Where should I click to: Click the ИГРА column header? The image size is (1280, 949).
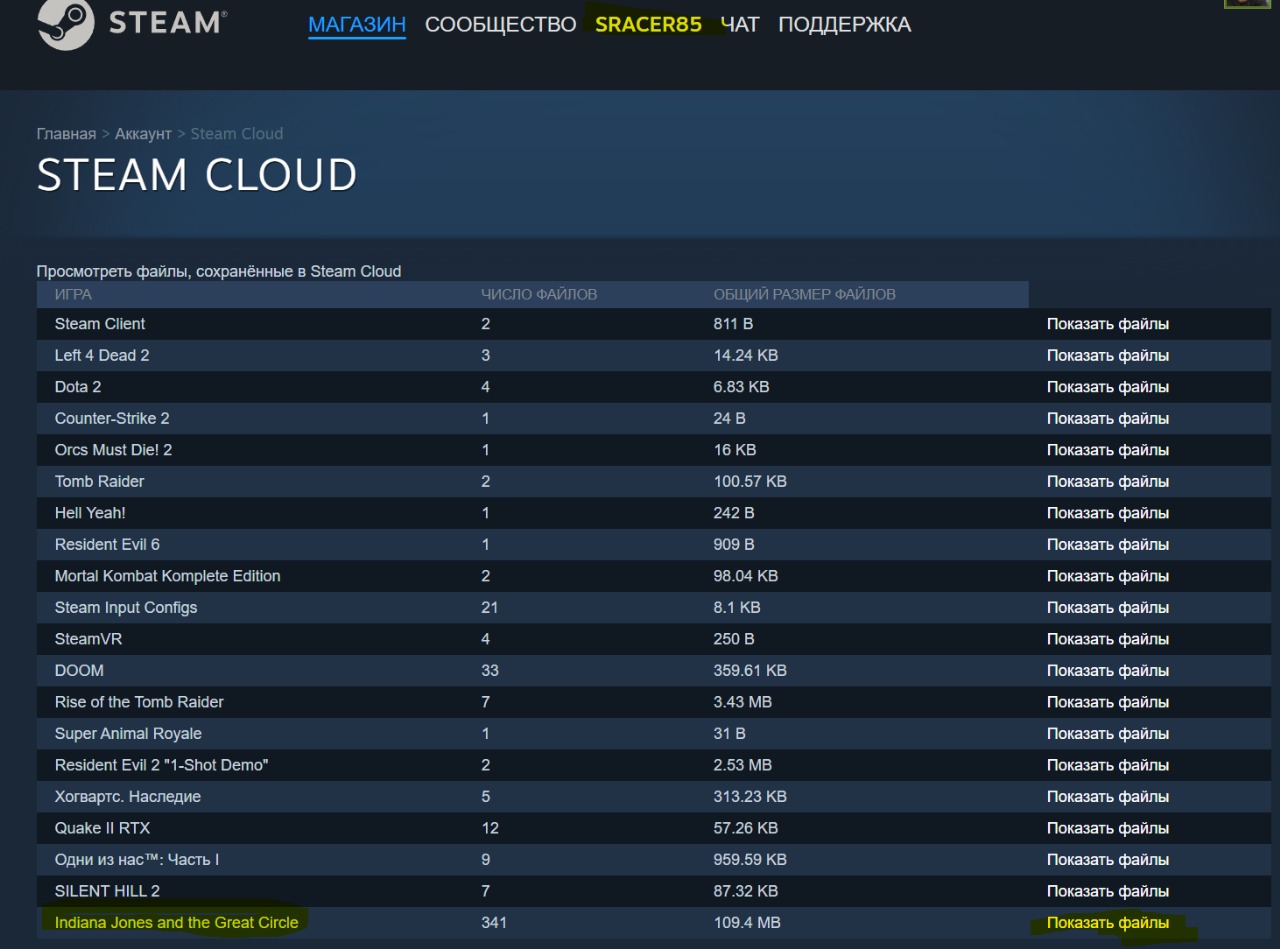[x=73, y=294]
